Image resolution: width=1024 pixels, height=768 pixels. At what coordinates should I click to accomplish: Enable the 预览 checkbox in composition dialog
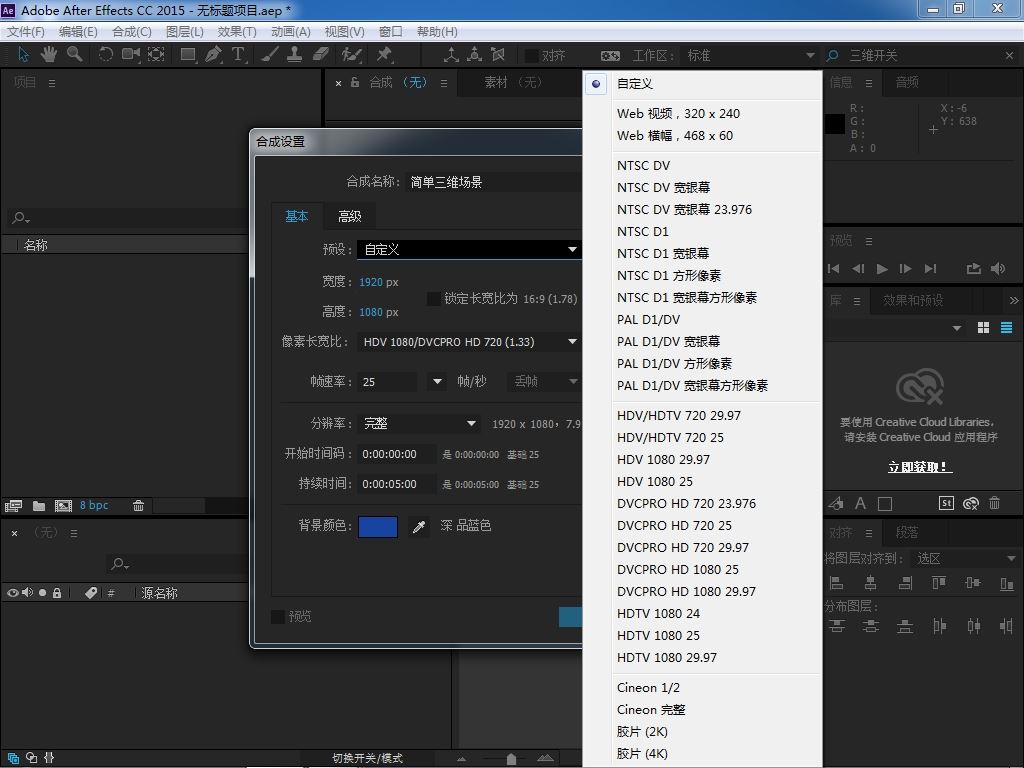click(278, 616)
